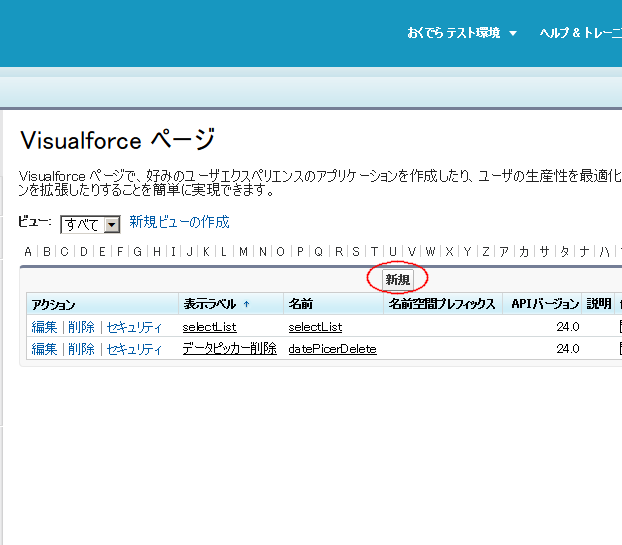Filter list by kana カ

(524, 252)
